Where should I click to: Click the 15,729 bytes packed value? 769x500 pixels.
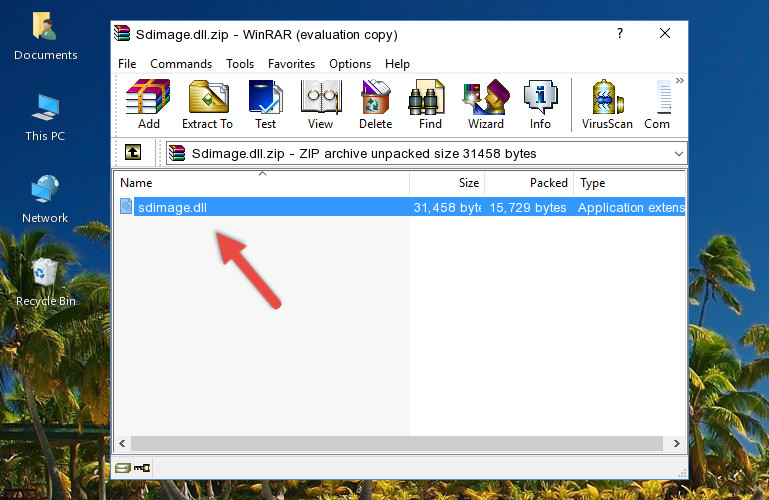tap(528, 207)
